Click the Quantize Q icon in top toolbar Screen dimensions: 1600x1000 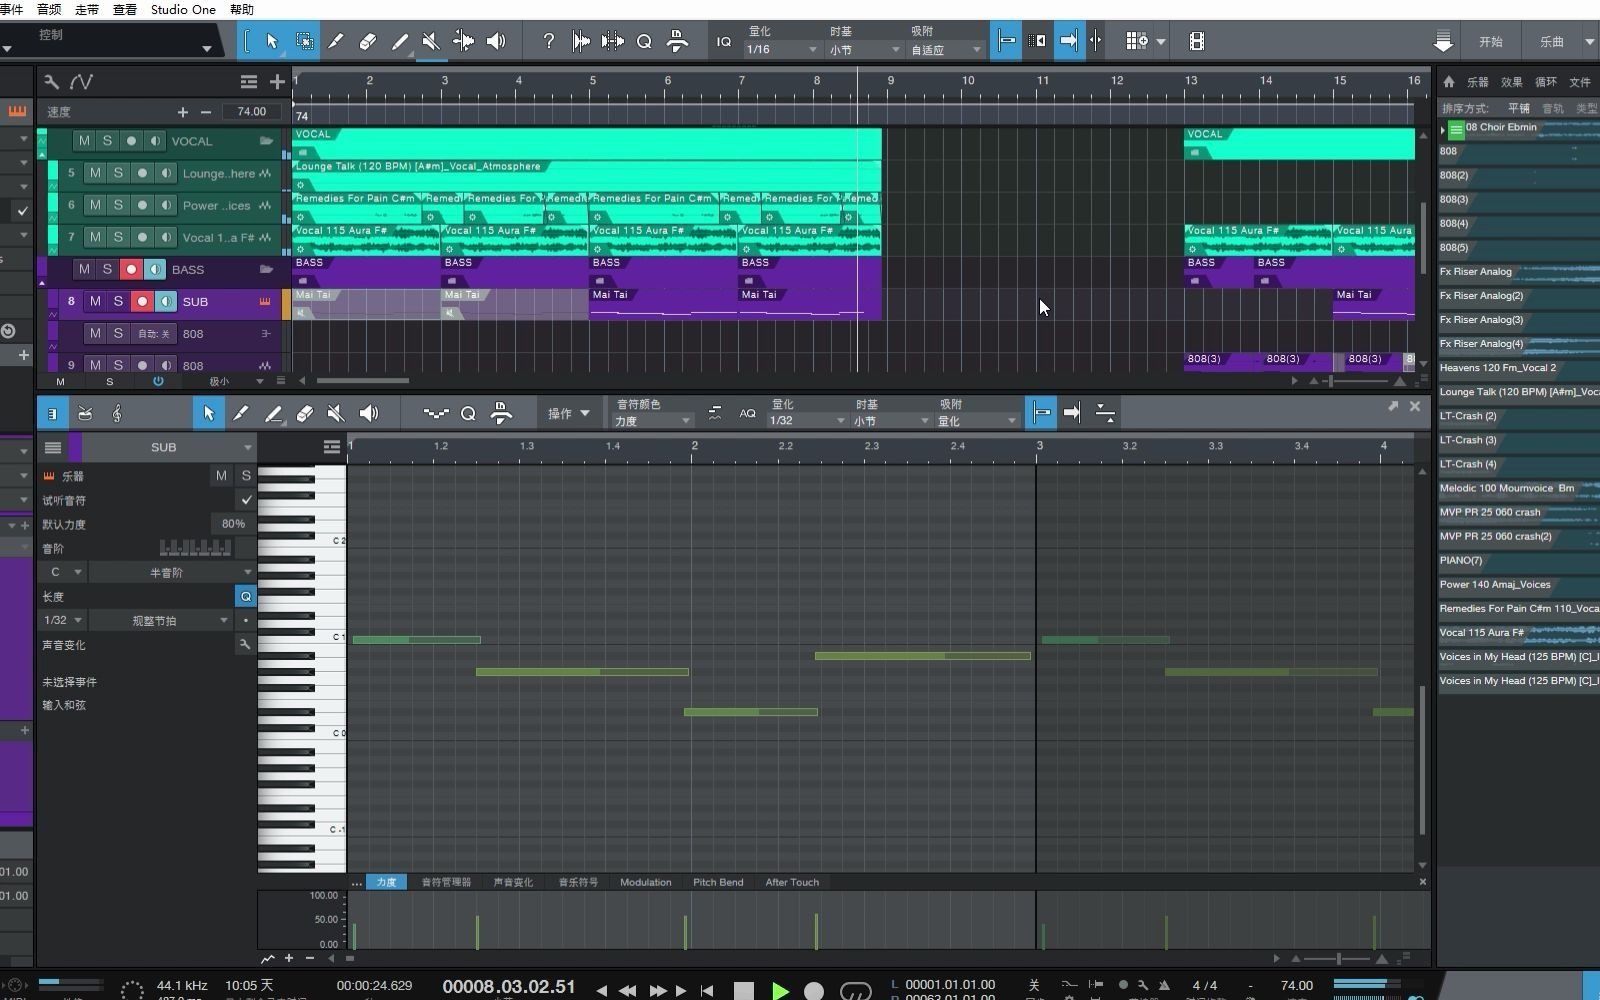tap(644, 41)
